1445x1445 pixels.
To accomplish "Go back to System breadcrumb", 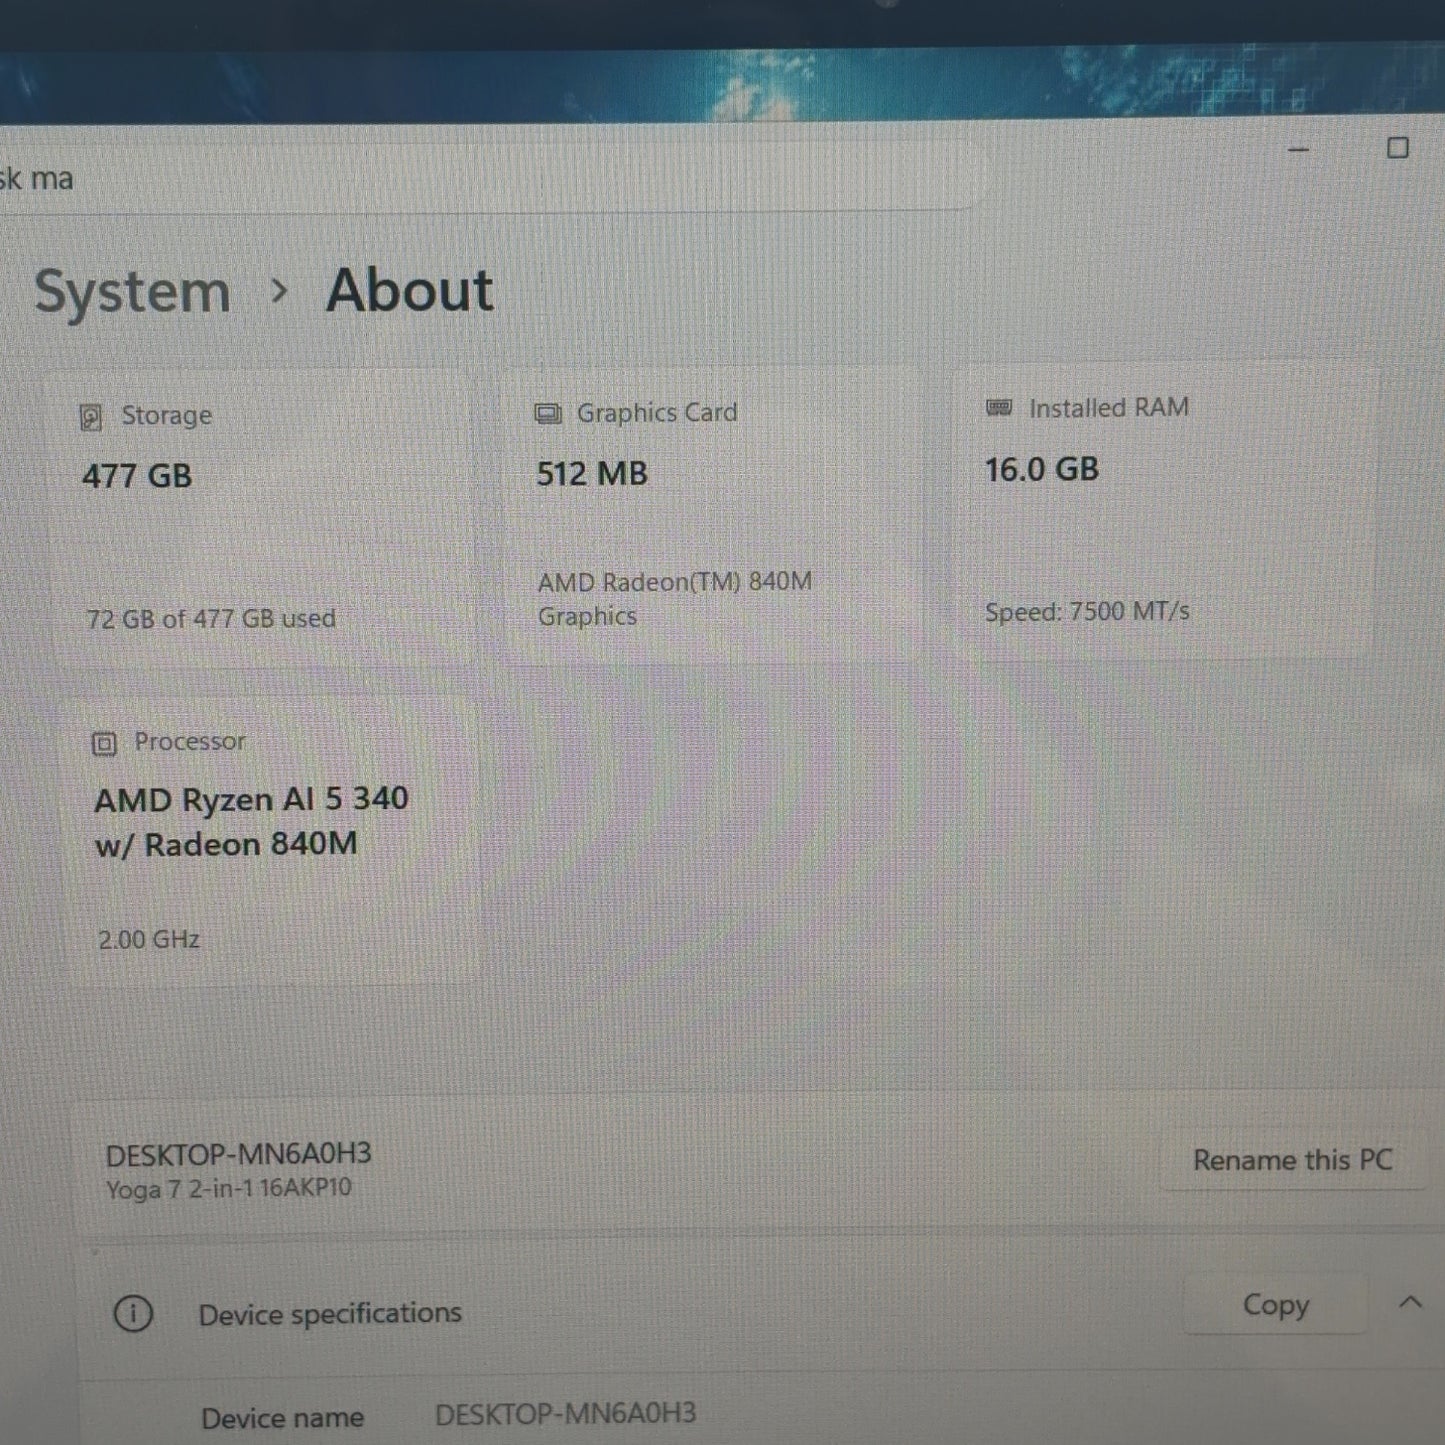I will click(x=133, y=292).
